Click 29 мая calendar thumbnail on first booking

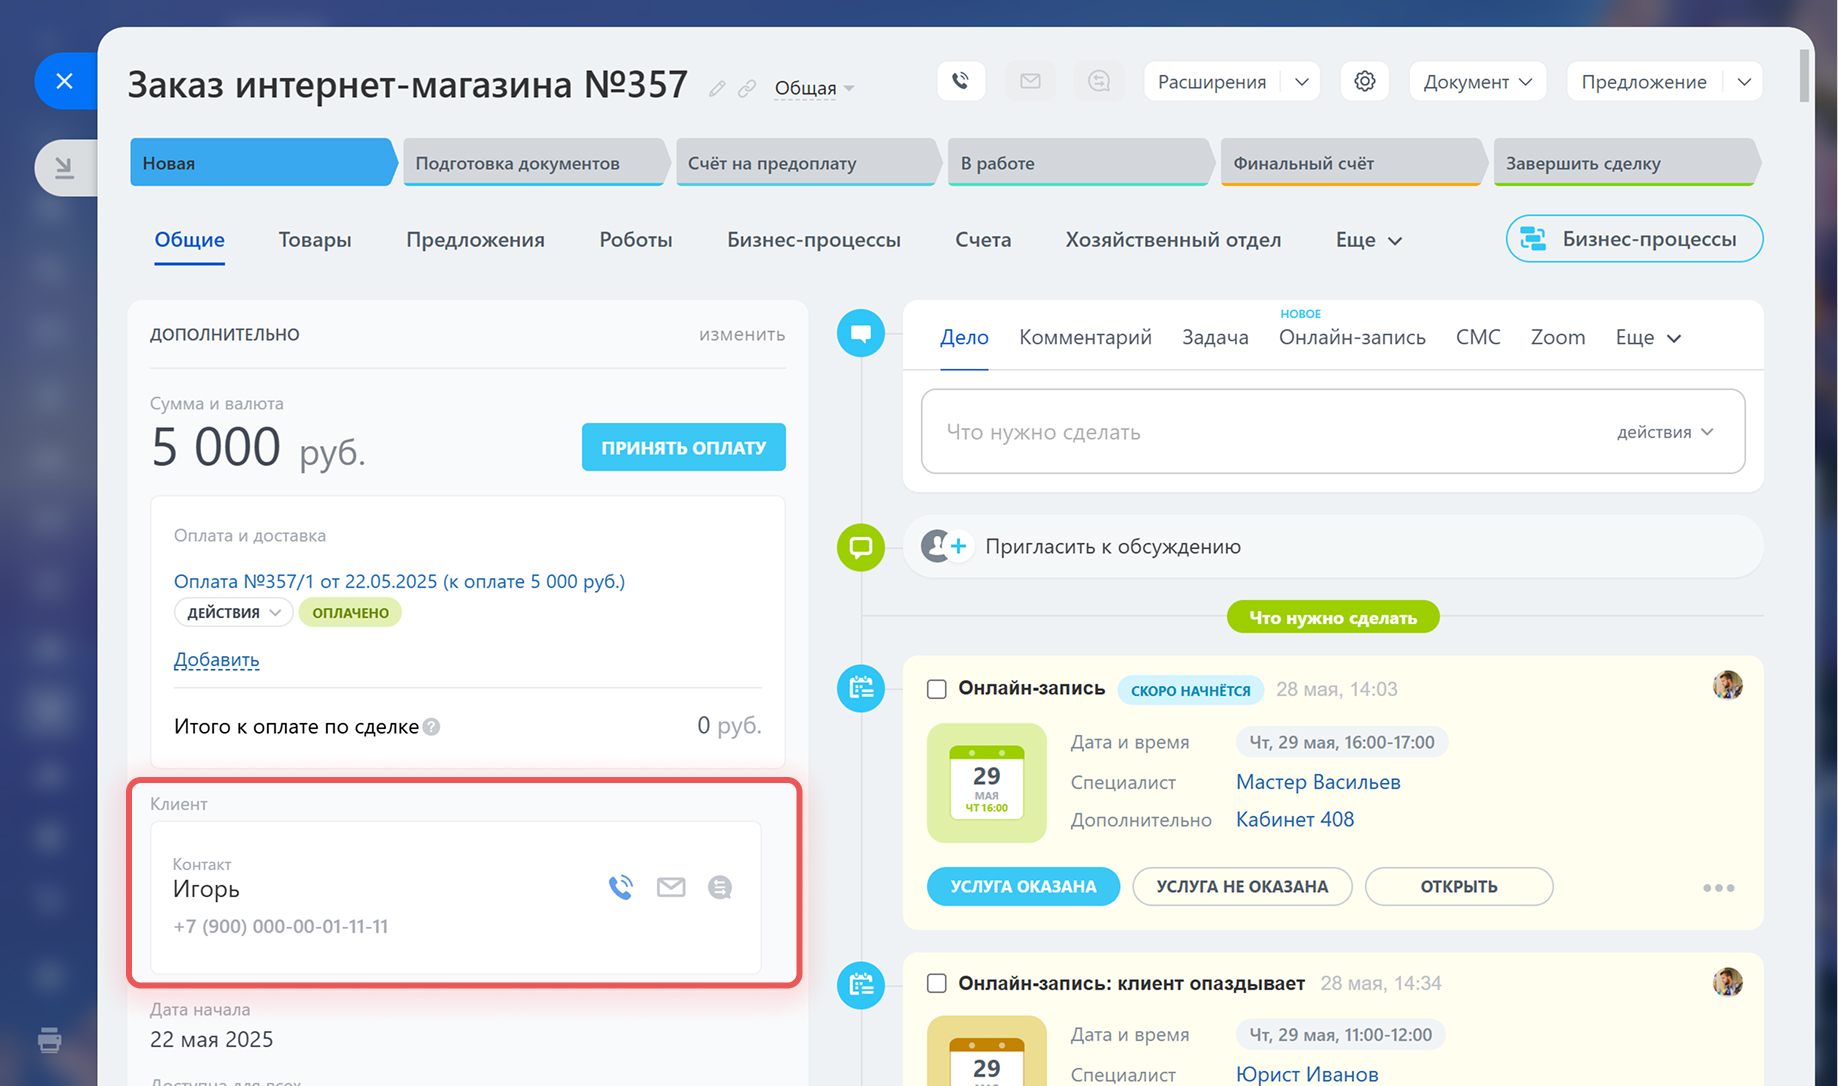pos(987,783)
